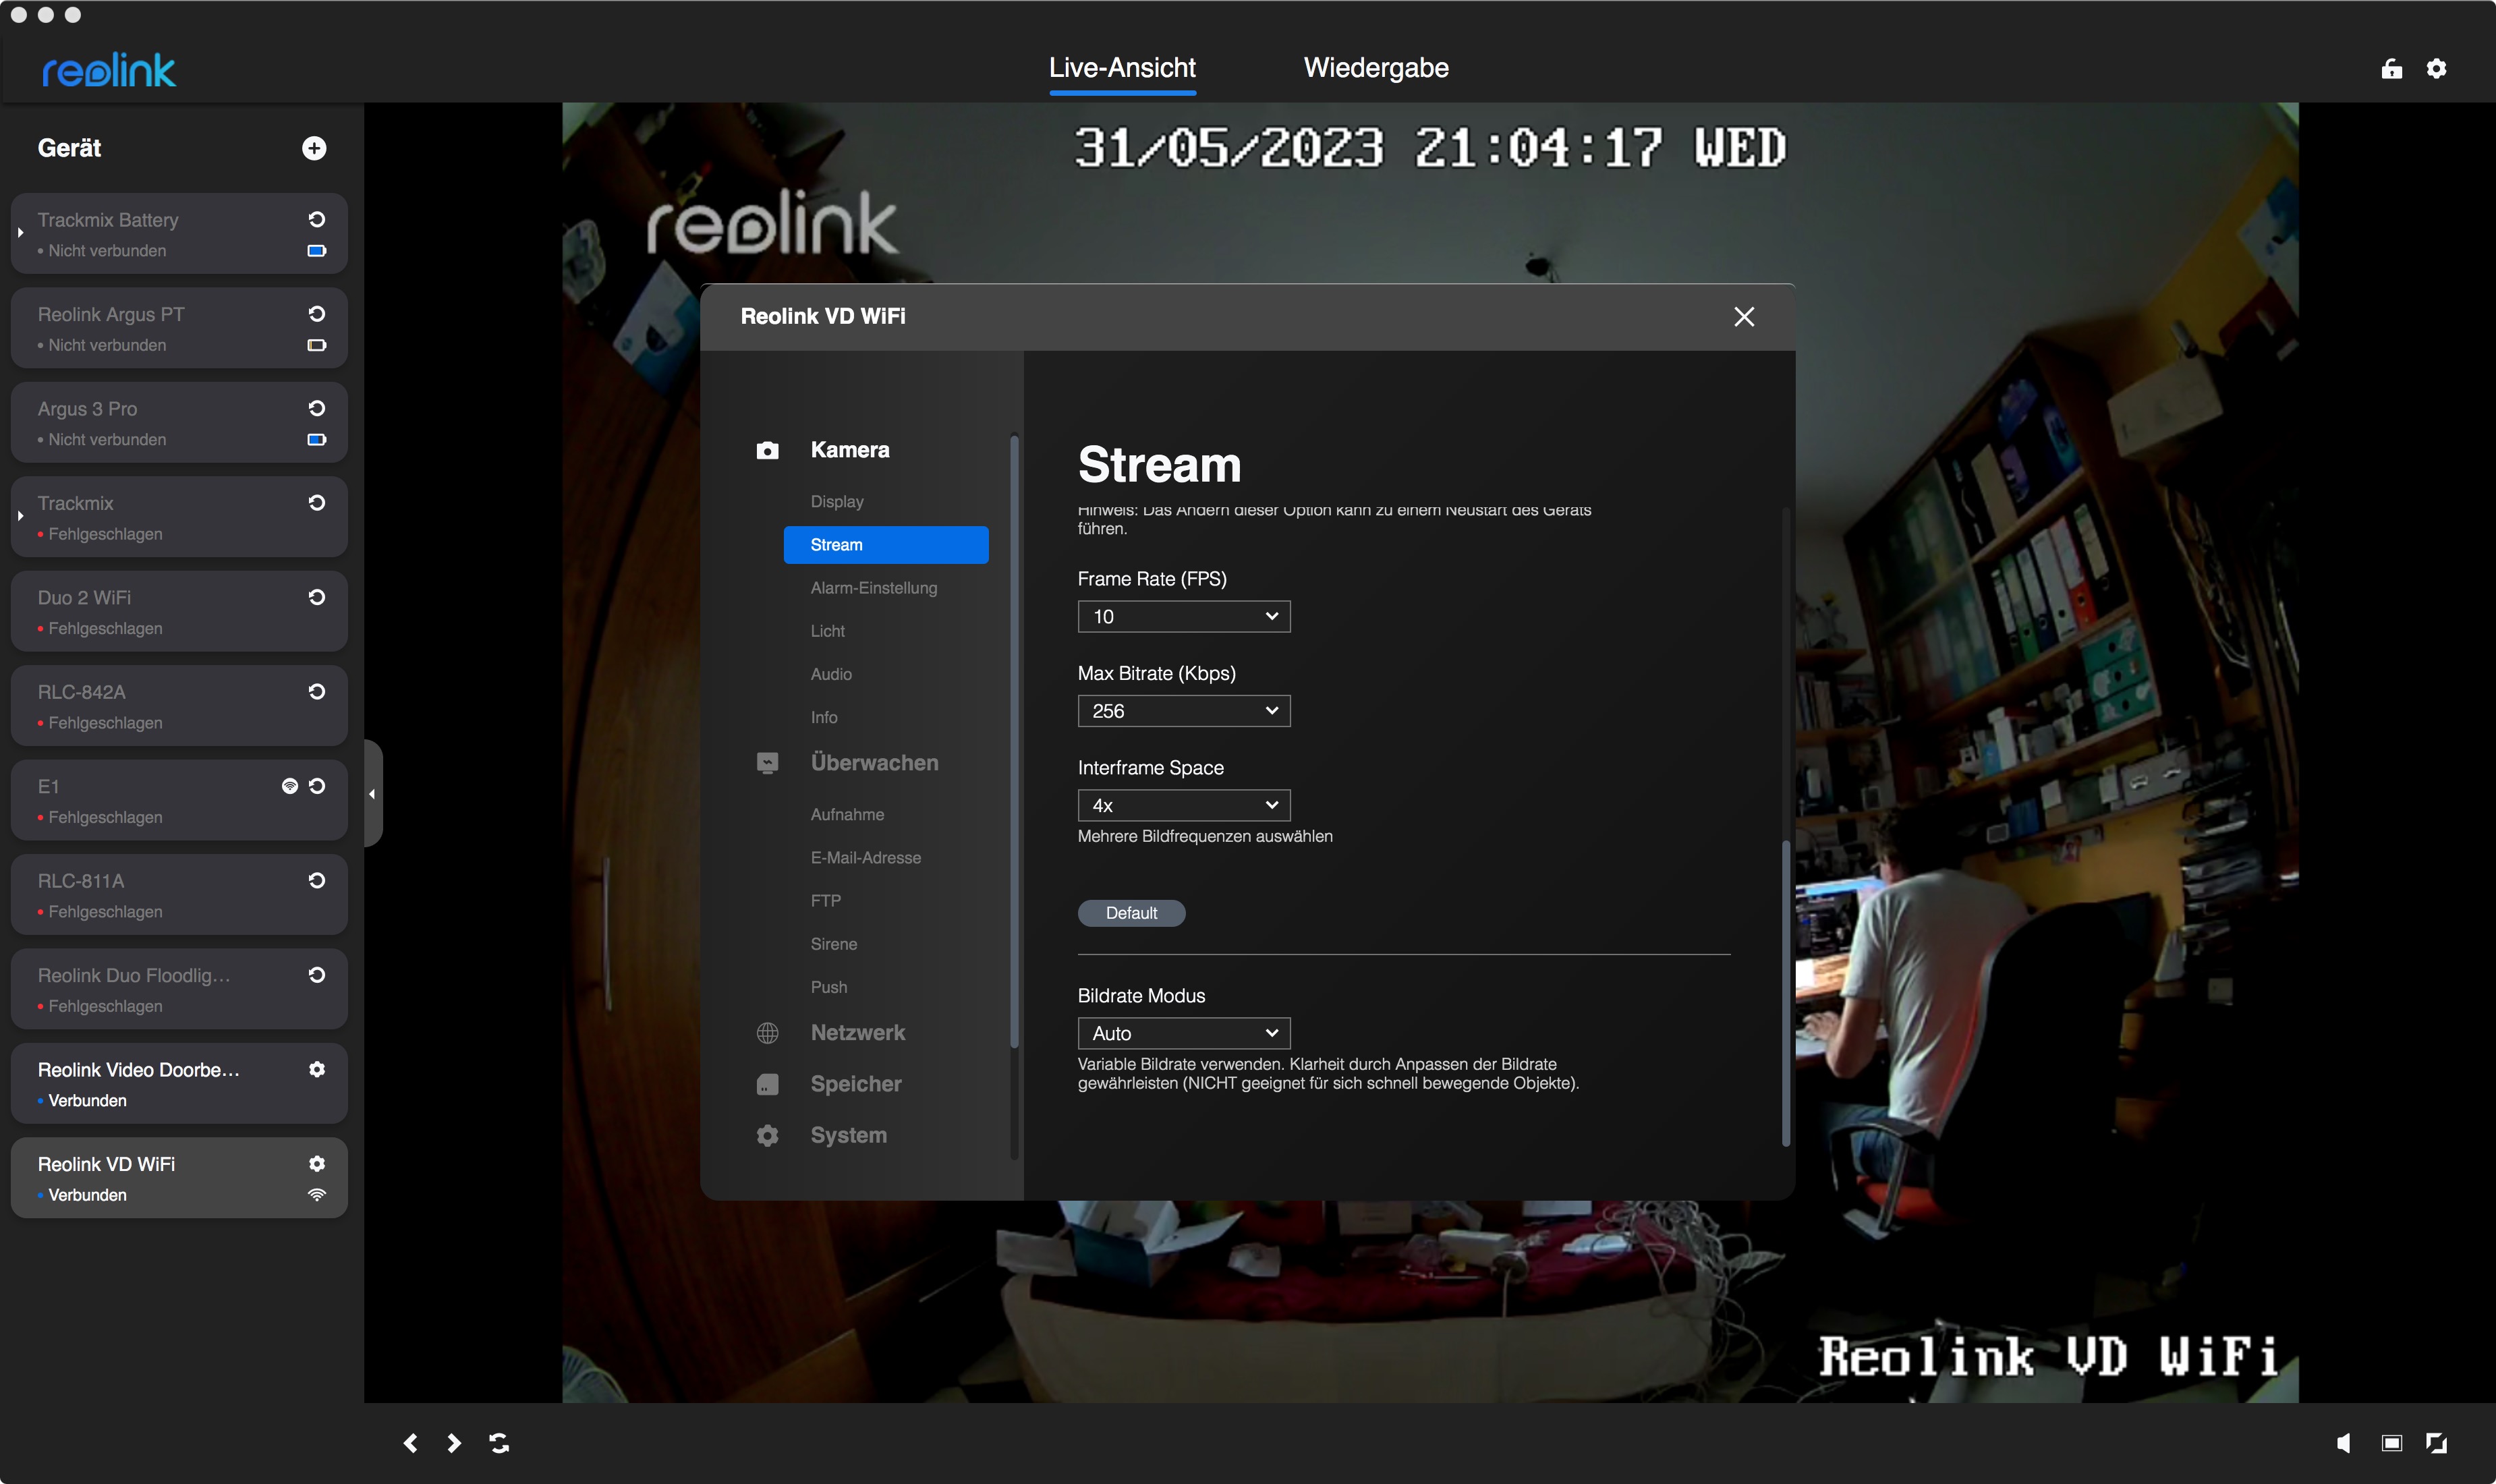Viewport: 2496px width, 1484px height.
Task: Open the Bildrate Modus dropdown
Action: (x=1183, y=1033)
